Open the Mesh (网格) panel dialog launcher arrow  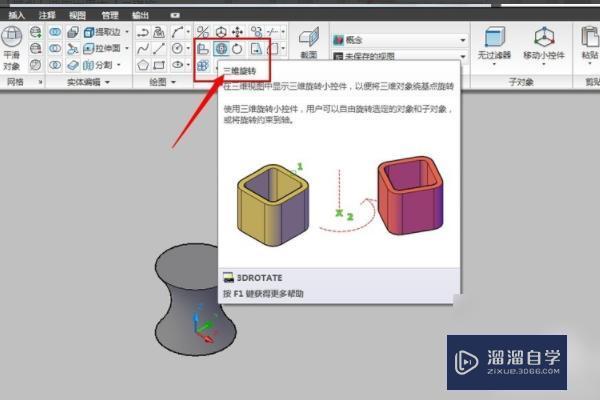pos(40,82)
